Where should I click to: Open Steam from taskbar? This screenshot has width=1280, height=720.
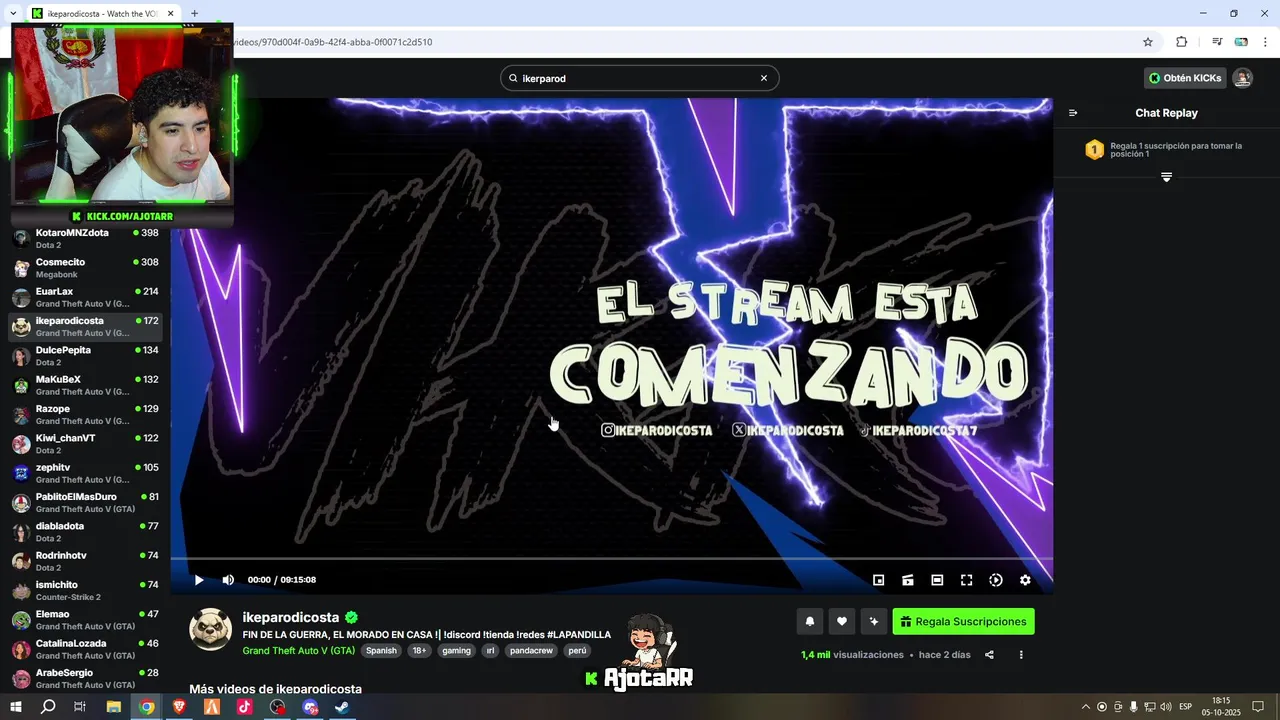click(342, 707)
